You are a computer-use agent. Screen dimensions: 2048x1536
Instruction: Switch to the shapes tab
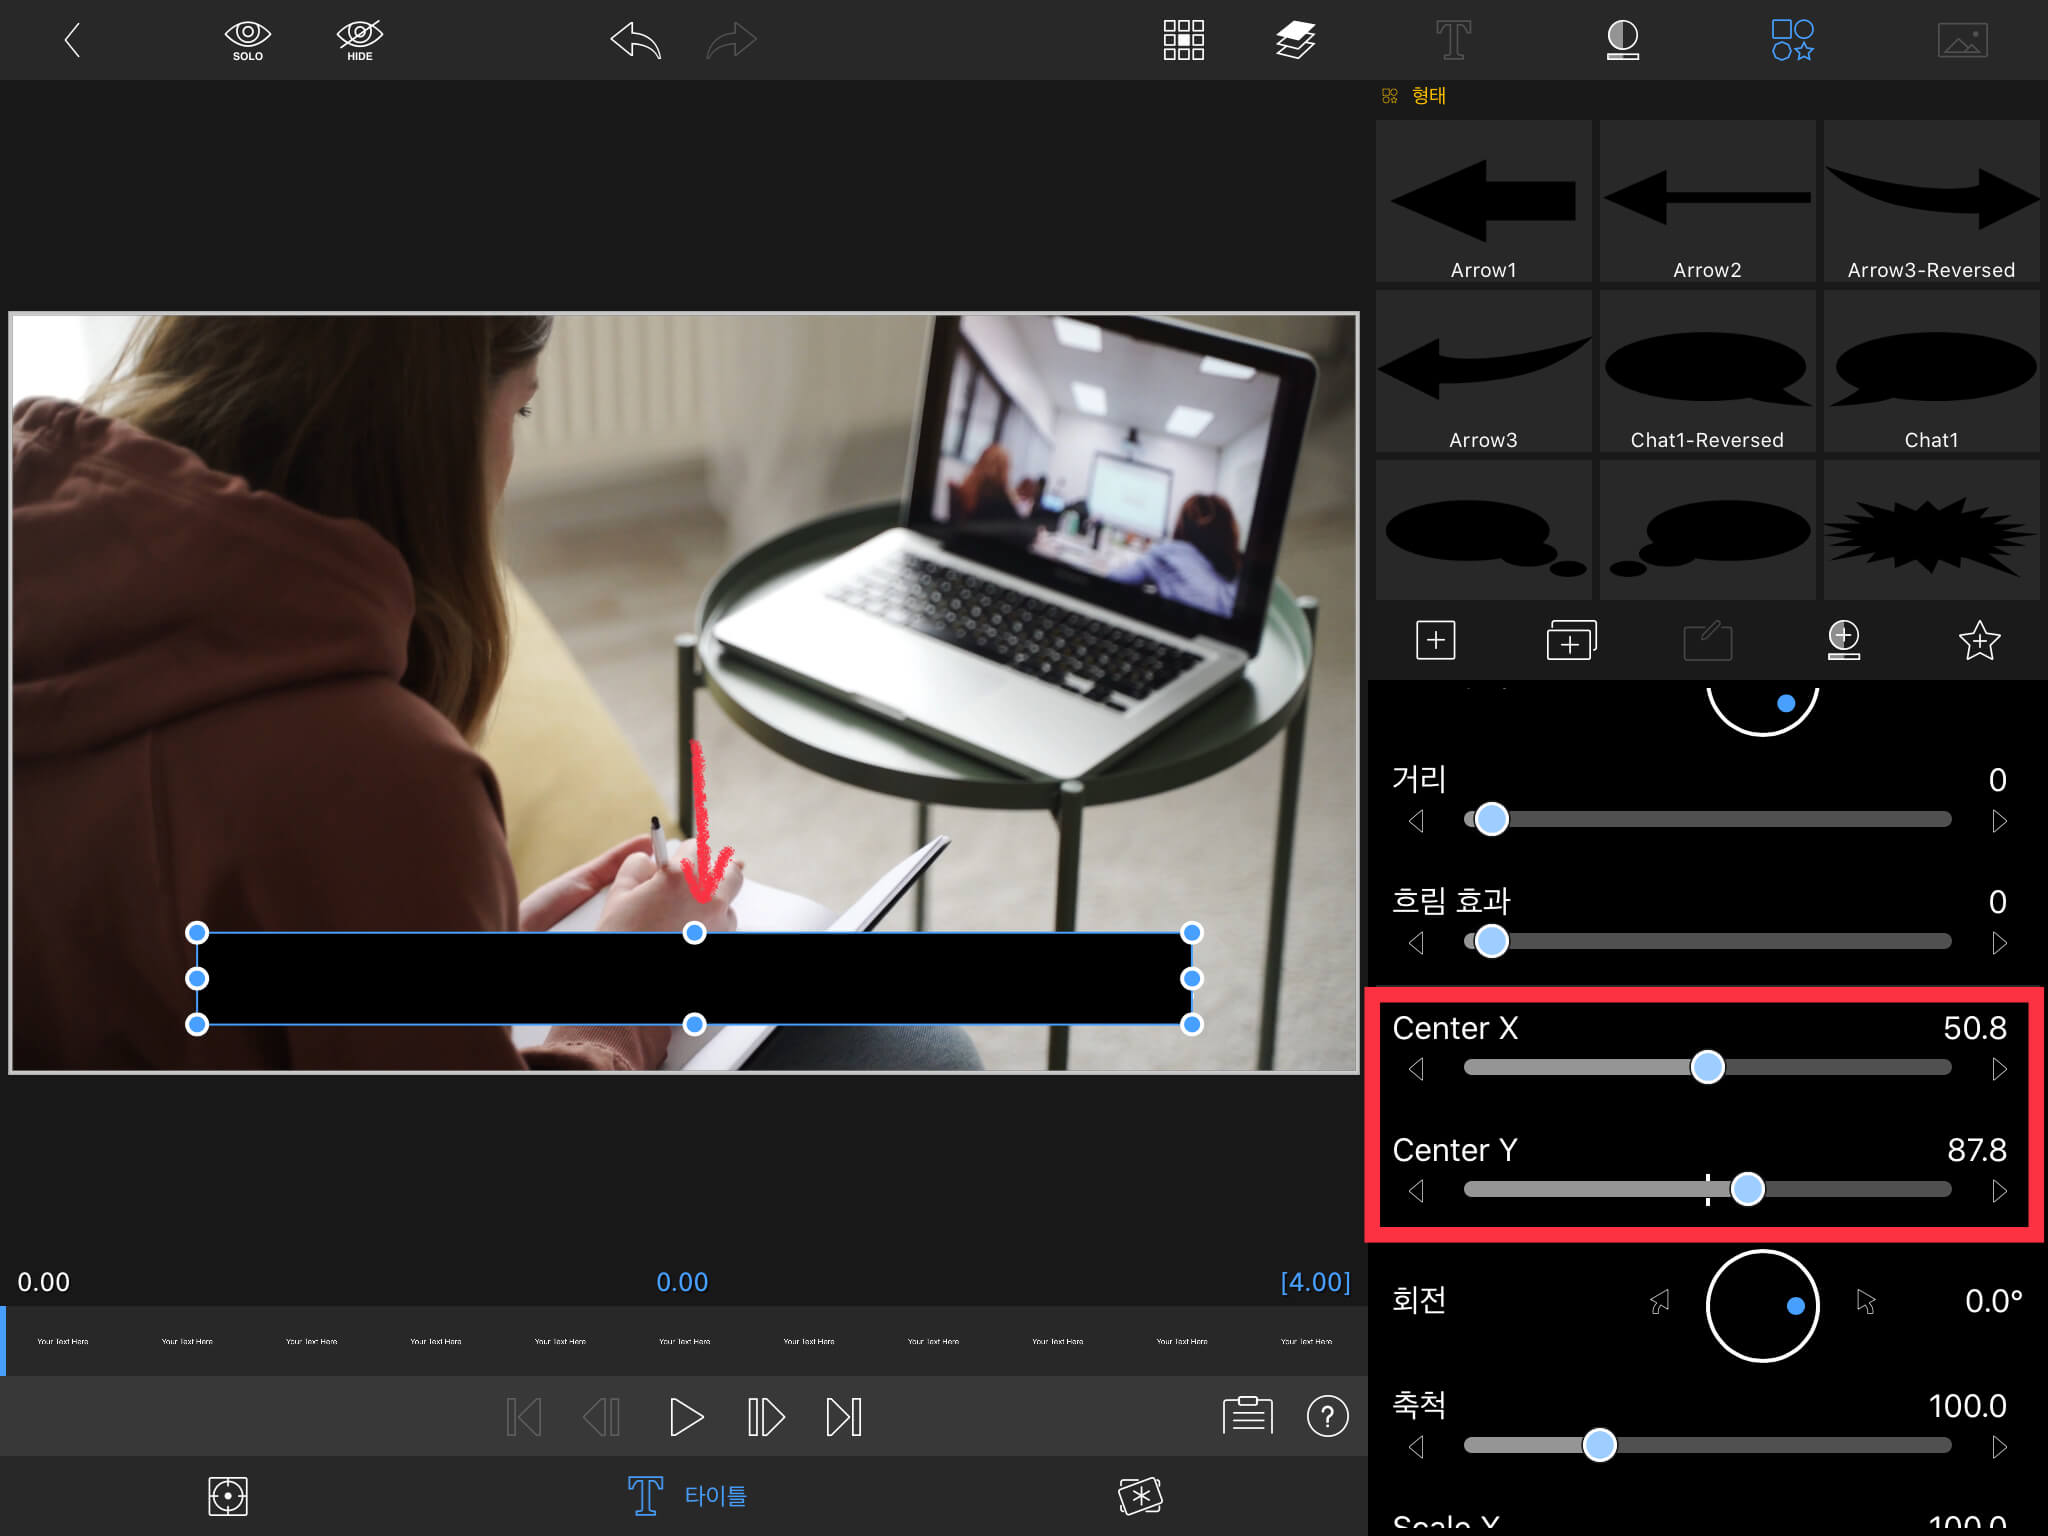click(x=1792, y=40)
